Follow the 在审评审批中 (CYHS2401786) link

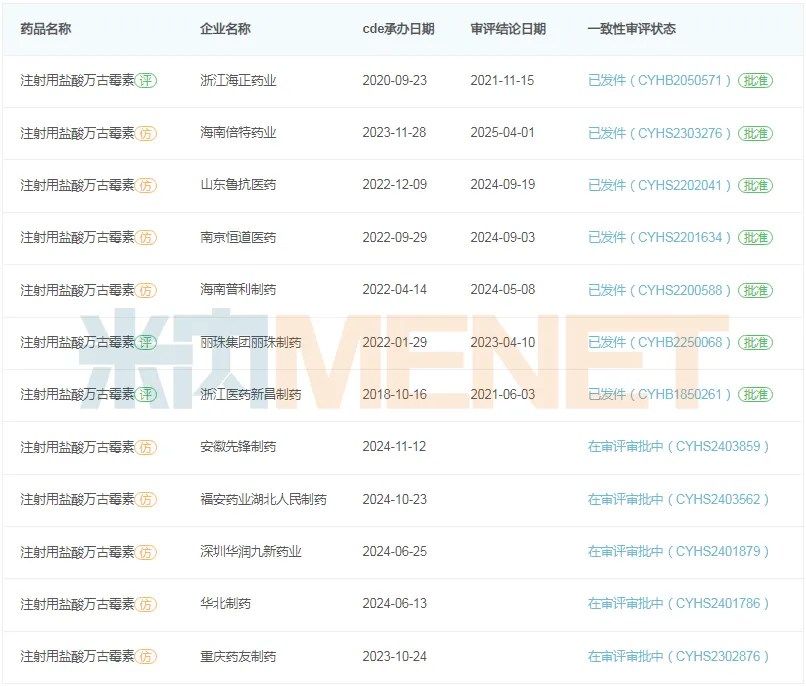pyautogui.click(x=679, y=604)
